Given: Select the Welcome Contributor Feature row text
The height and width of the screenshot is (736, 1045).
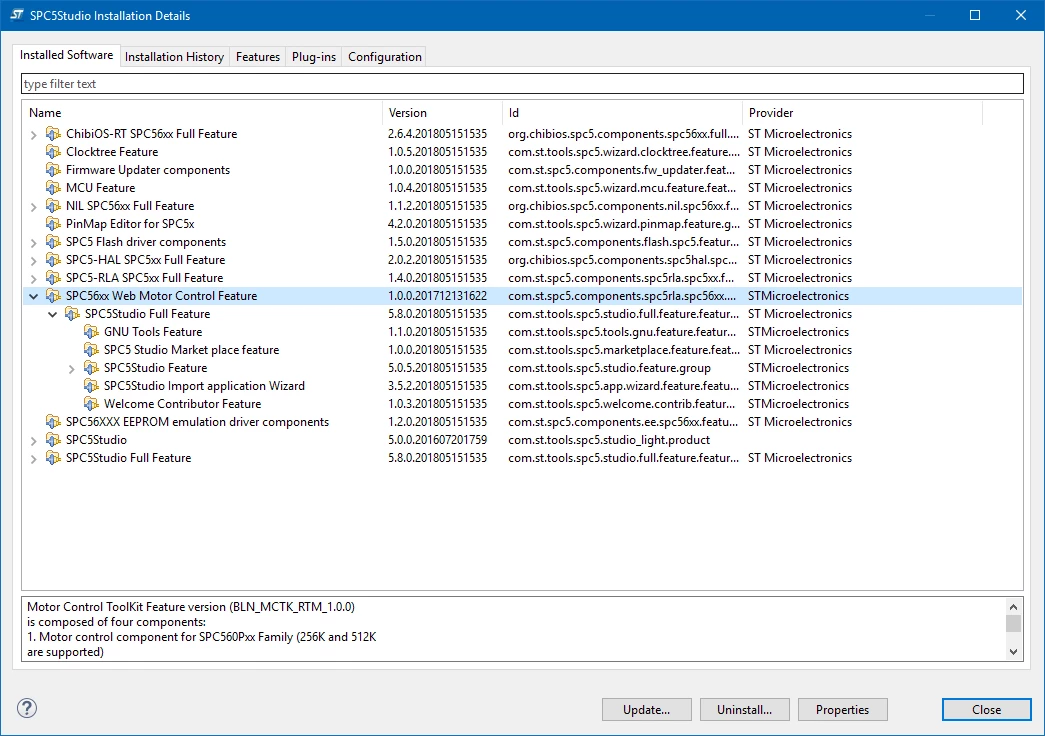Looking at the screenshot, I should point(183,404).
